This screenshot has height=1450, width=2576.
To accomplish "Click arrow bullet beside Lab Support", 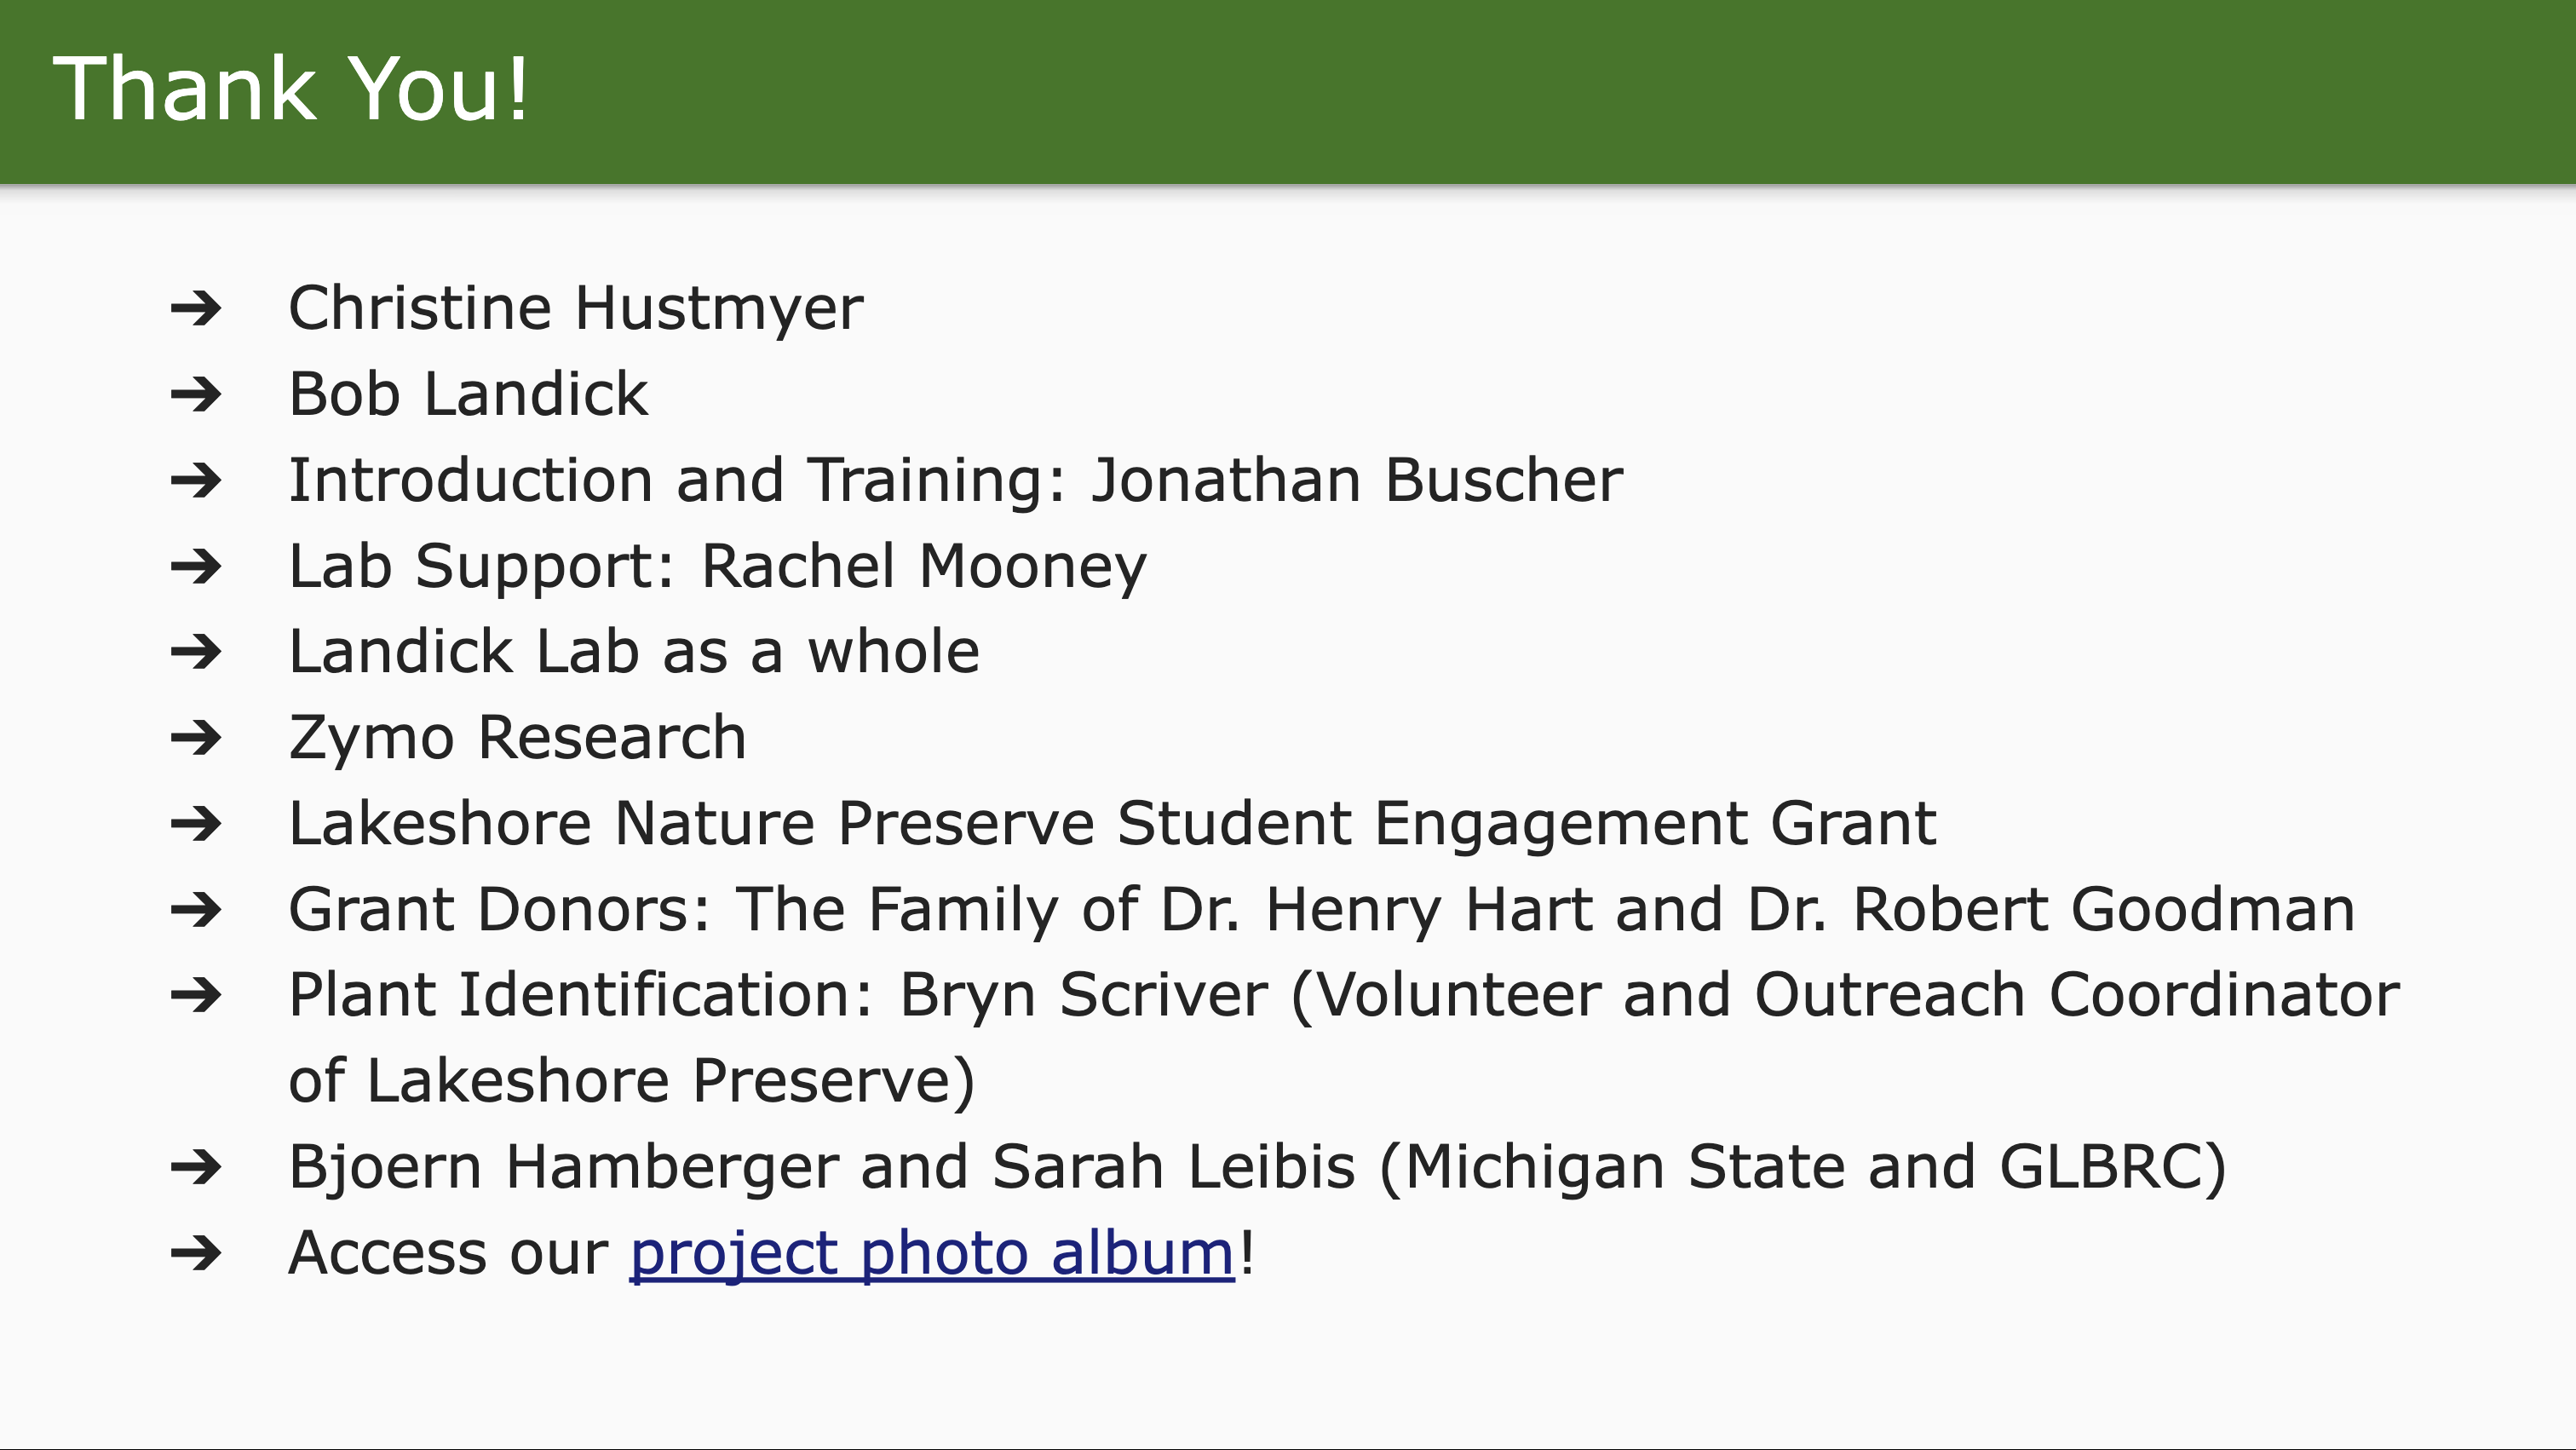I will pyautogui.click(x=196, y=567).
